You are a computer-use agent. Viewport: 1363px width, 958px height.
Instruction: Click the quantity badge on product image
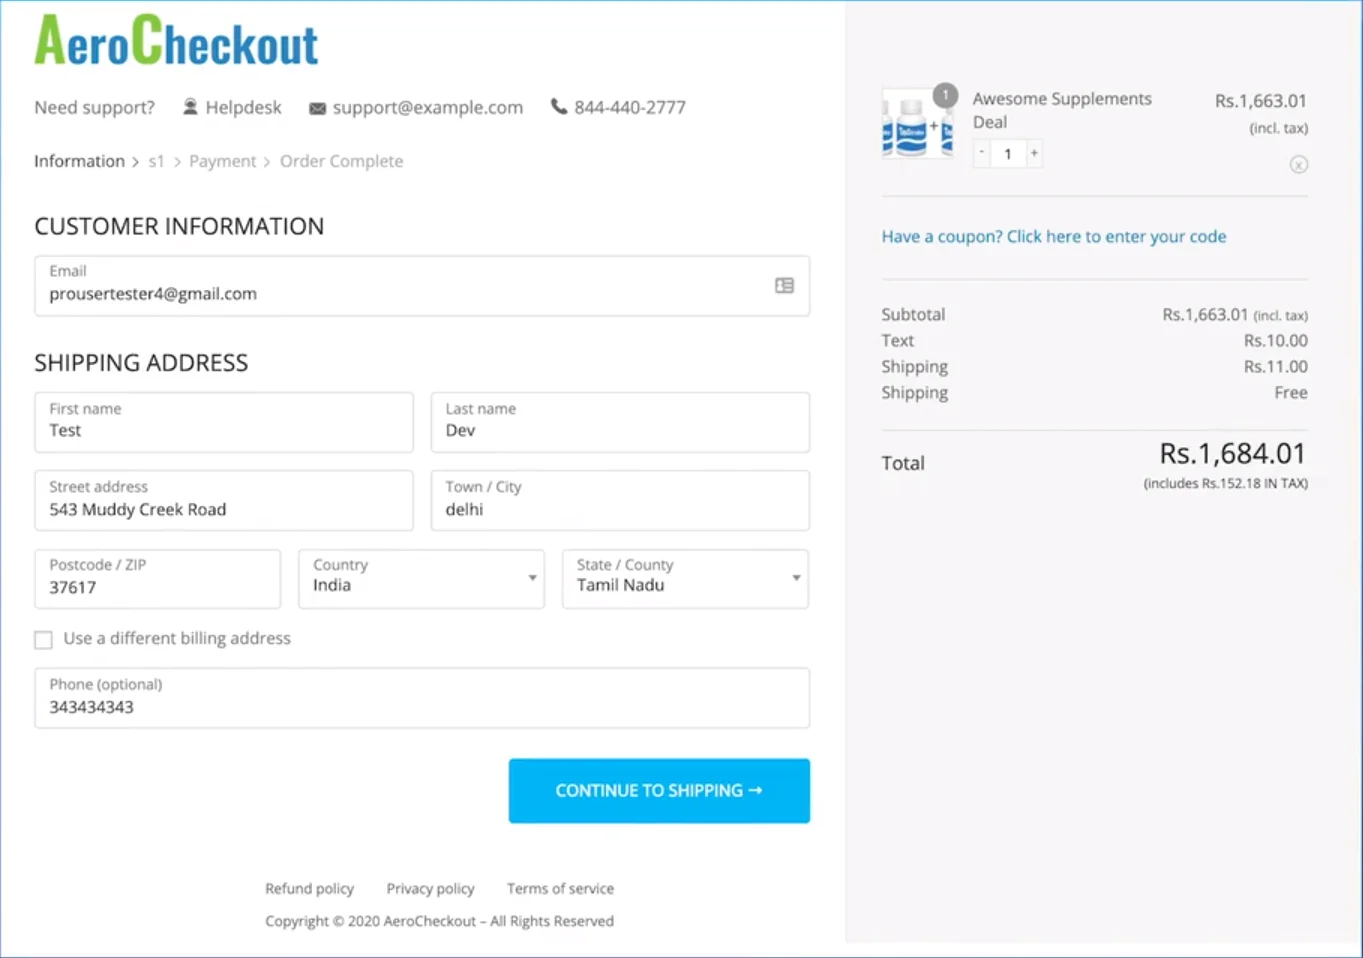tap(945, 96)
